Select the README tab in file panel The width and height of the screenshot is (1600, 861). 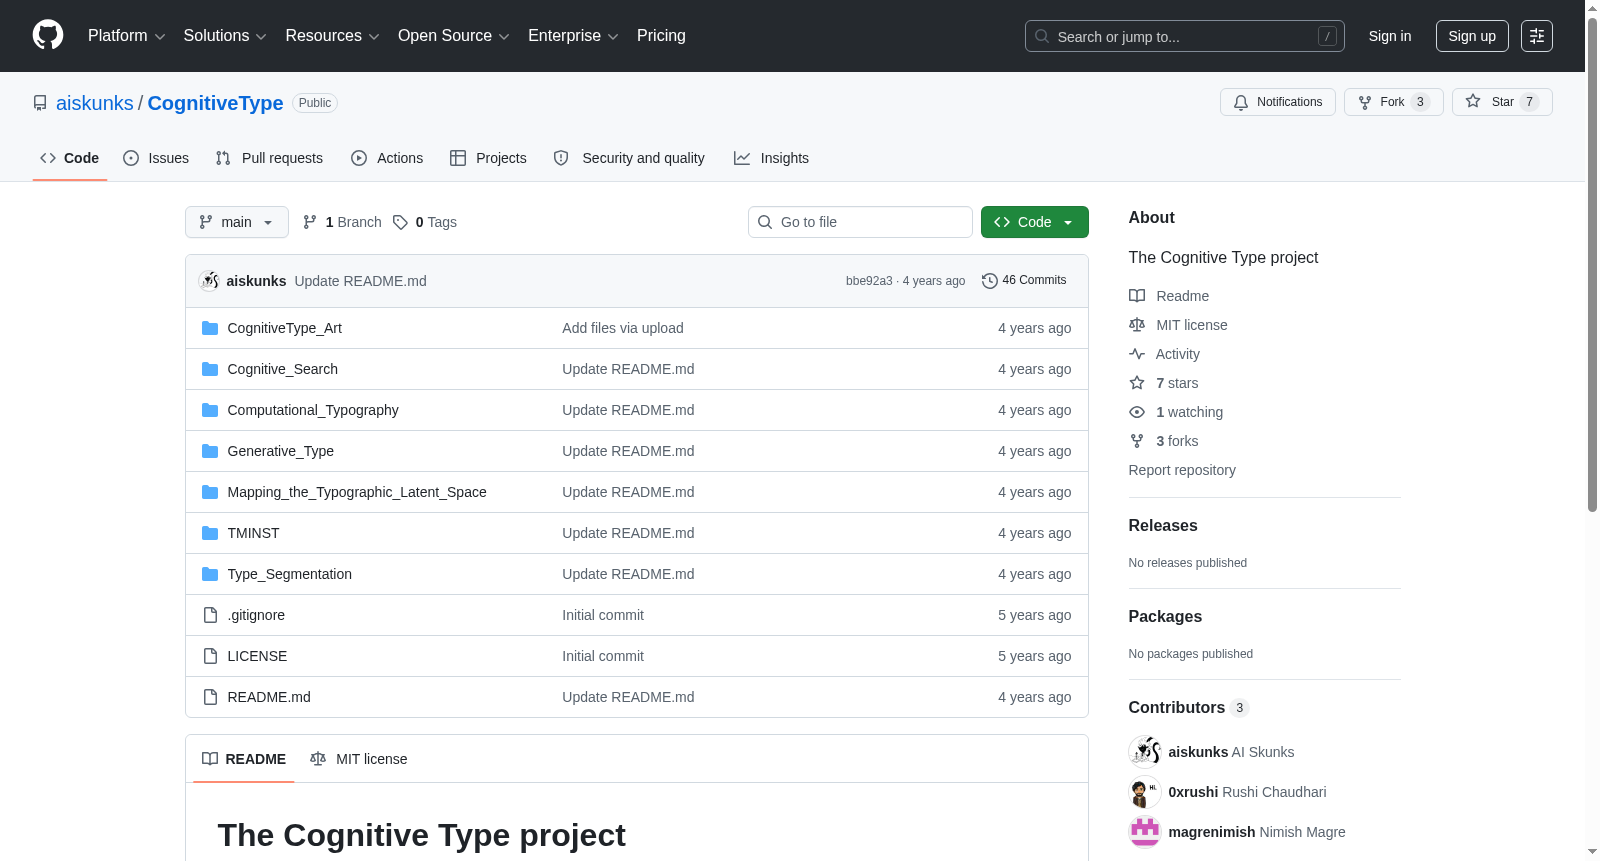pyautogui.click(x=244, y=759)
